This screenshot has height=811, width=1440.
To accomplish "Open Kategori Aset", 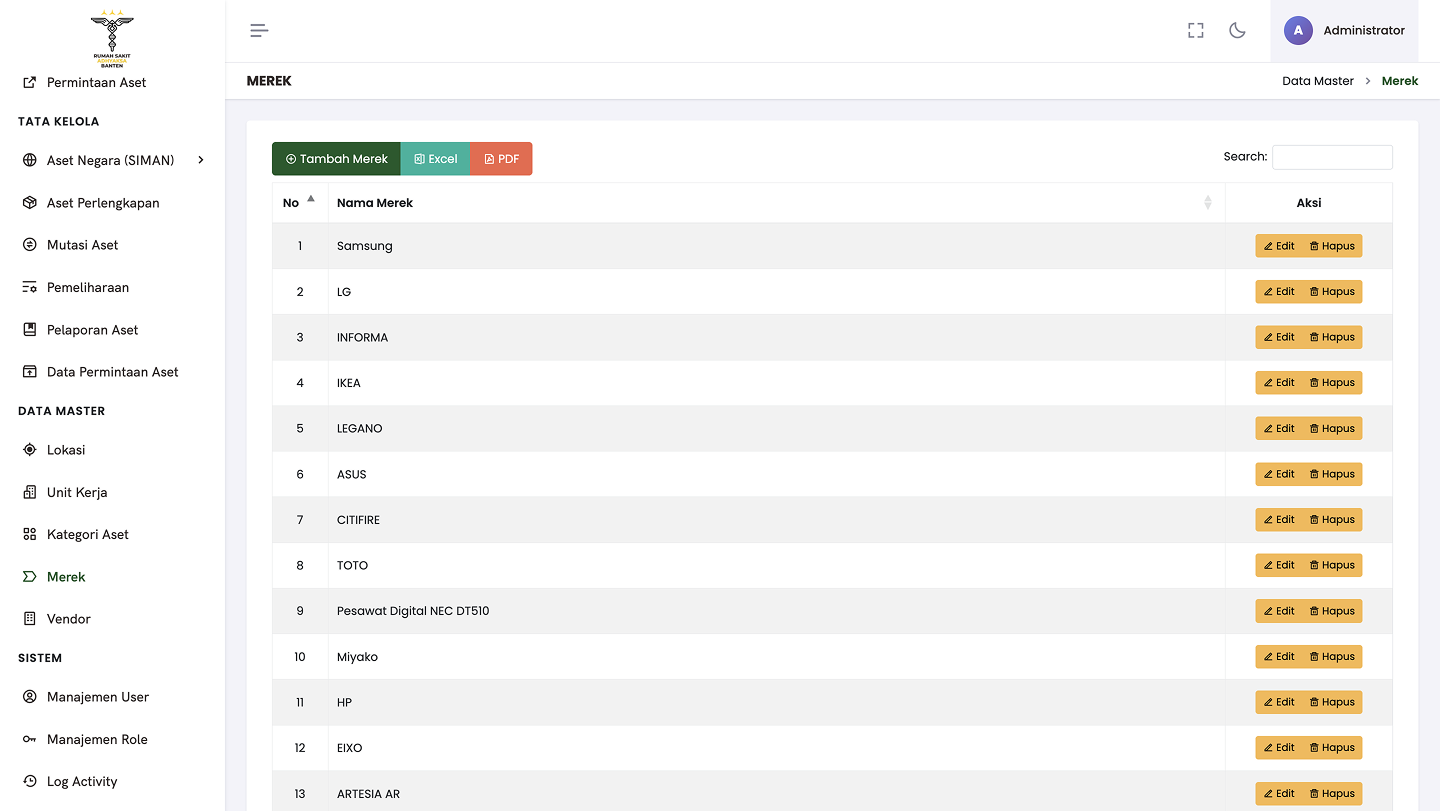I will pos(88,535).
